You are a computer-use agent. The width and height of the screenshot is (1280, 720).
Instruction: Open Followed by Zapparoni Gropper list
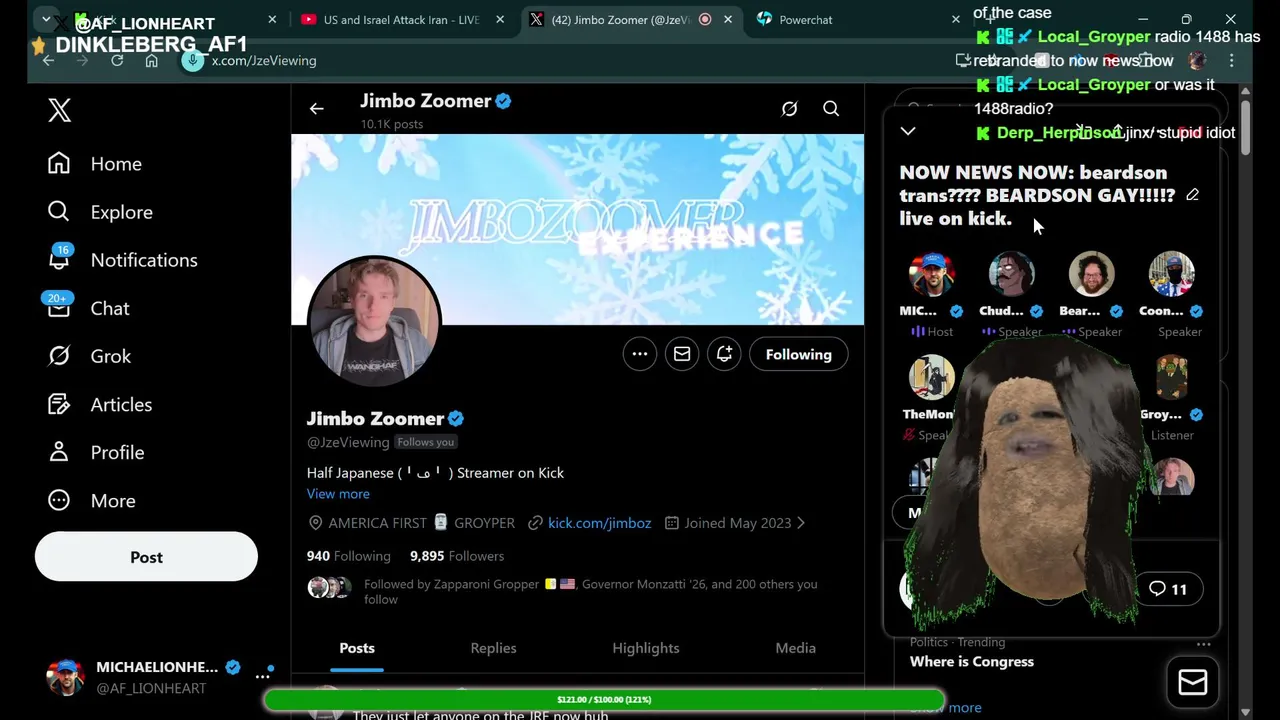[x=590, y=592]
